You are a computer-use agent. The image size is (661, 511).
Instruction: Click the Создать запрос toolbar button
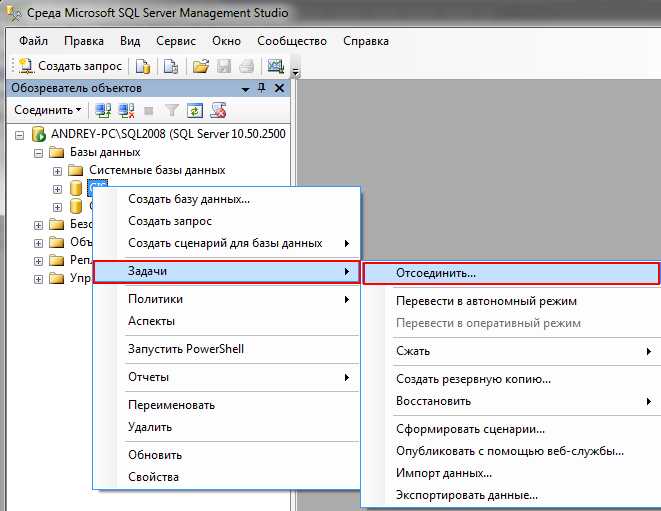[x=70, y=66]
